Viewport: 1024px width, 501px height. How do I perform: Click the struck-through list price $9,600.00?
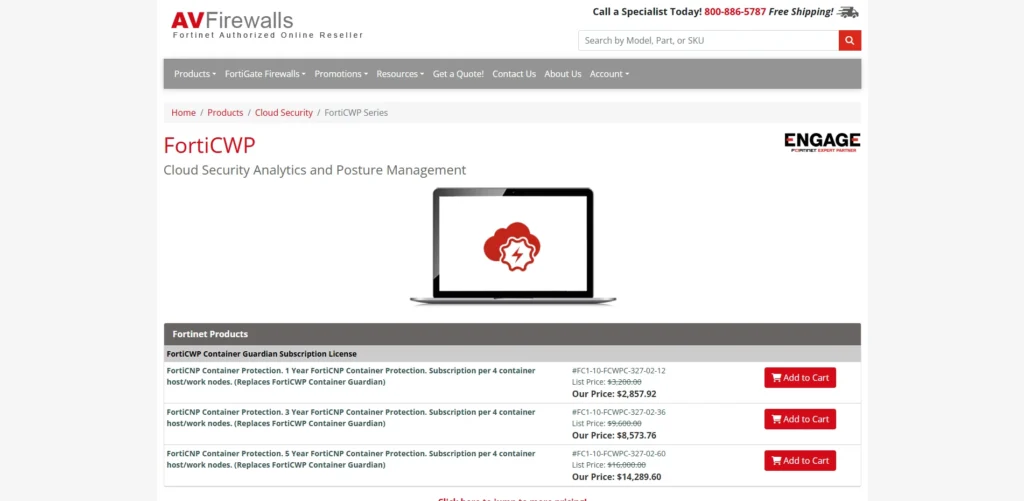(x=624, y=423)
